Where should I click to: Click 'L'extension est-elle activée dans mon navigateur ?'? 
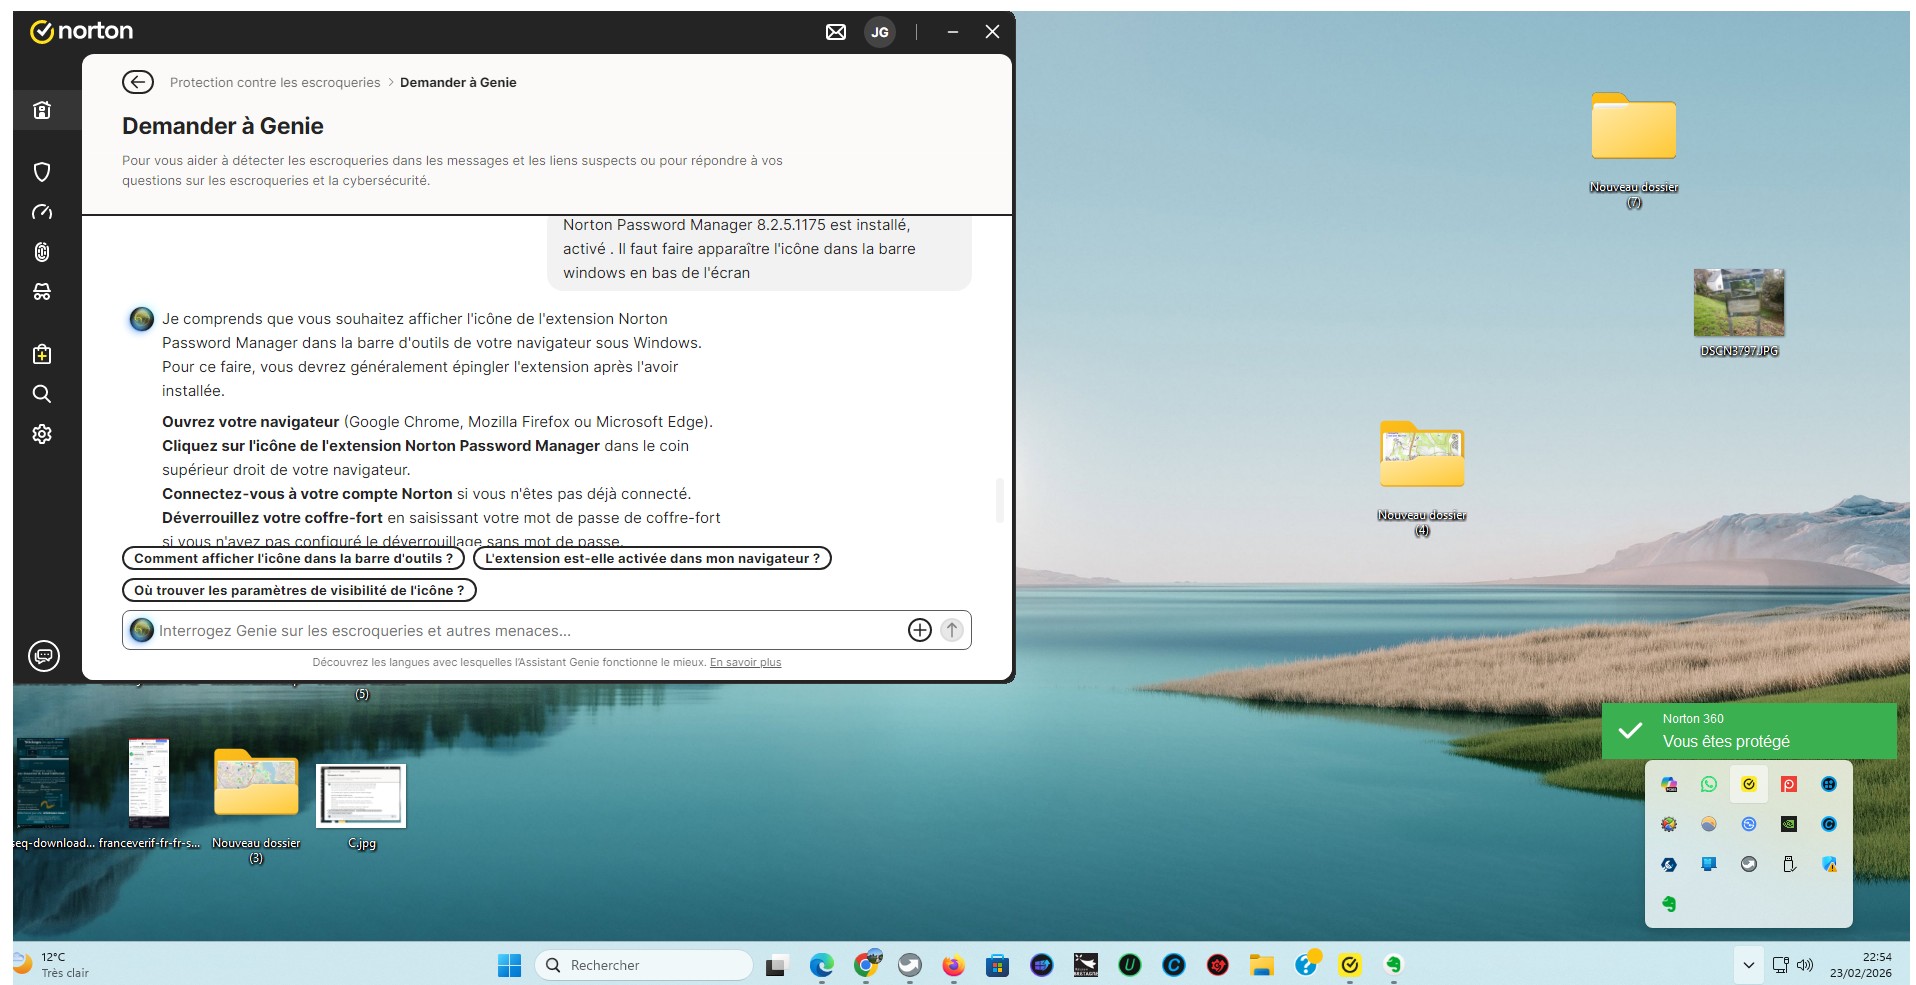coord(652,558)
